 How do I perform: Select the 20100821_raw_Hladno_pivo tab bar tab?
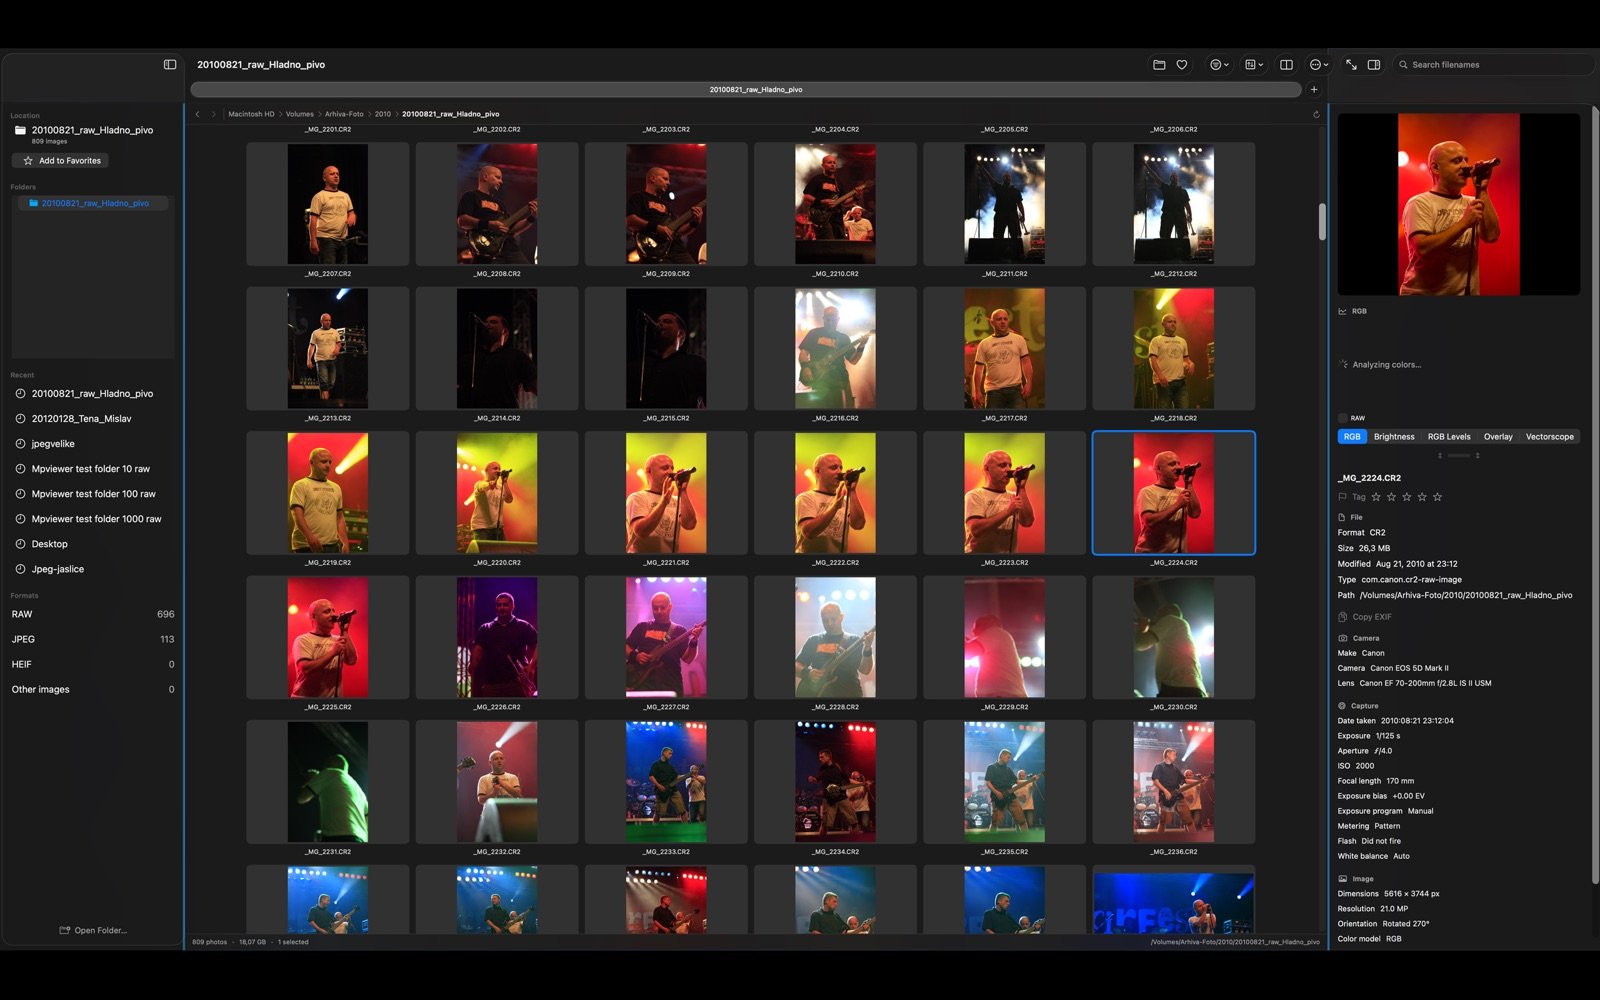point(746,90)
